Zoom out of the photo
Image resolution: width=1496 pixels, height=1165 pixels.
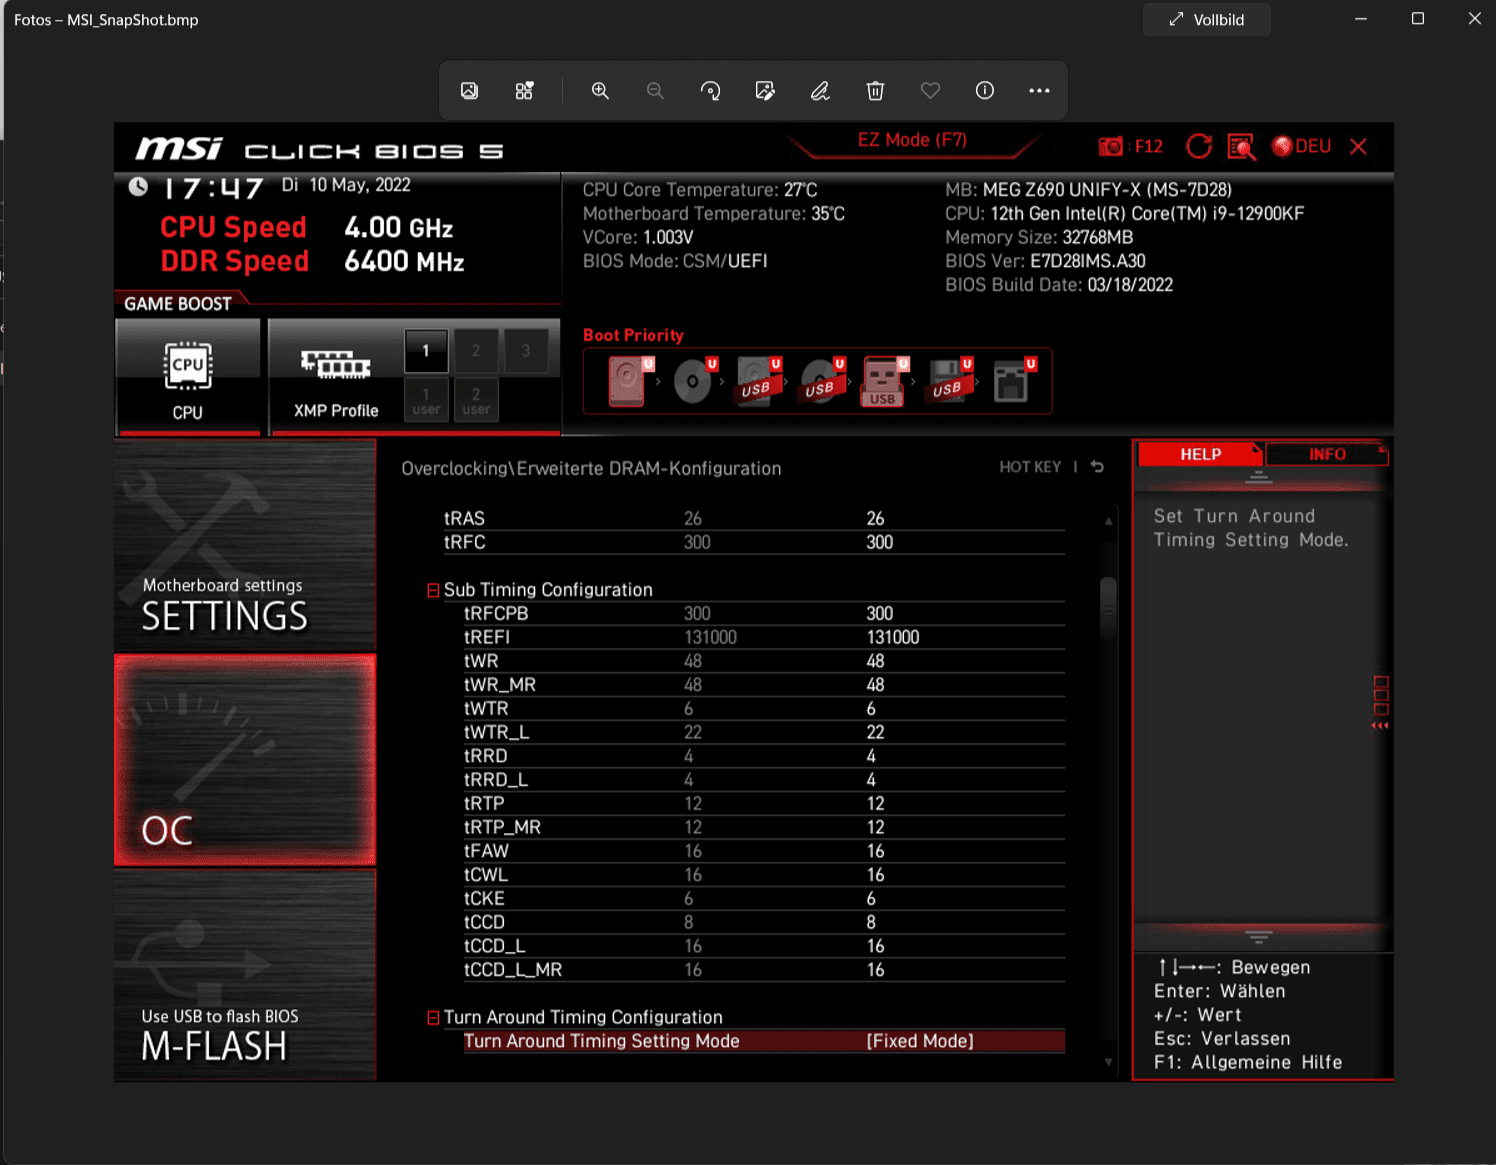655,91
